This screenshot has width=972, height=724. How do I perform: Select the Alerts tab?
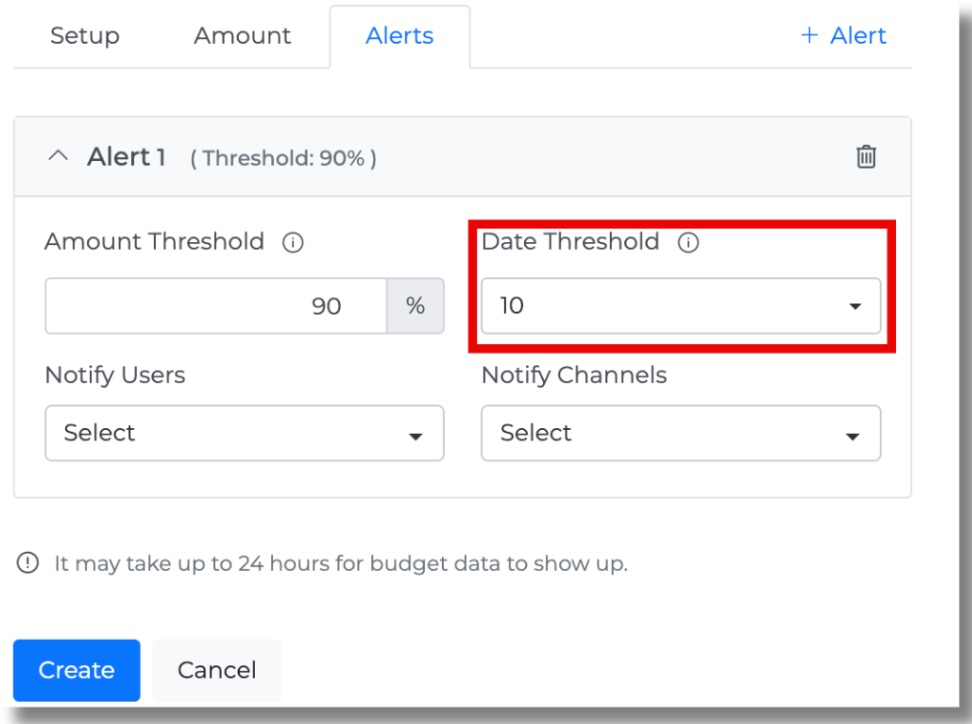coord(399,36)
